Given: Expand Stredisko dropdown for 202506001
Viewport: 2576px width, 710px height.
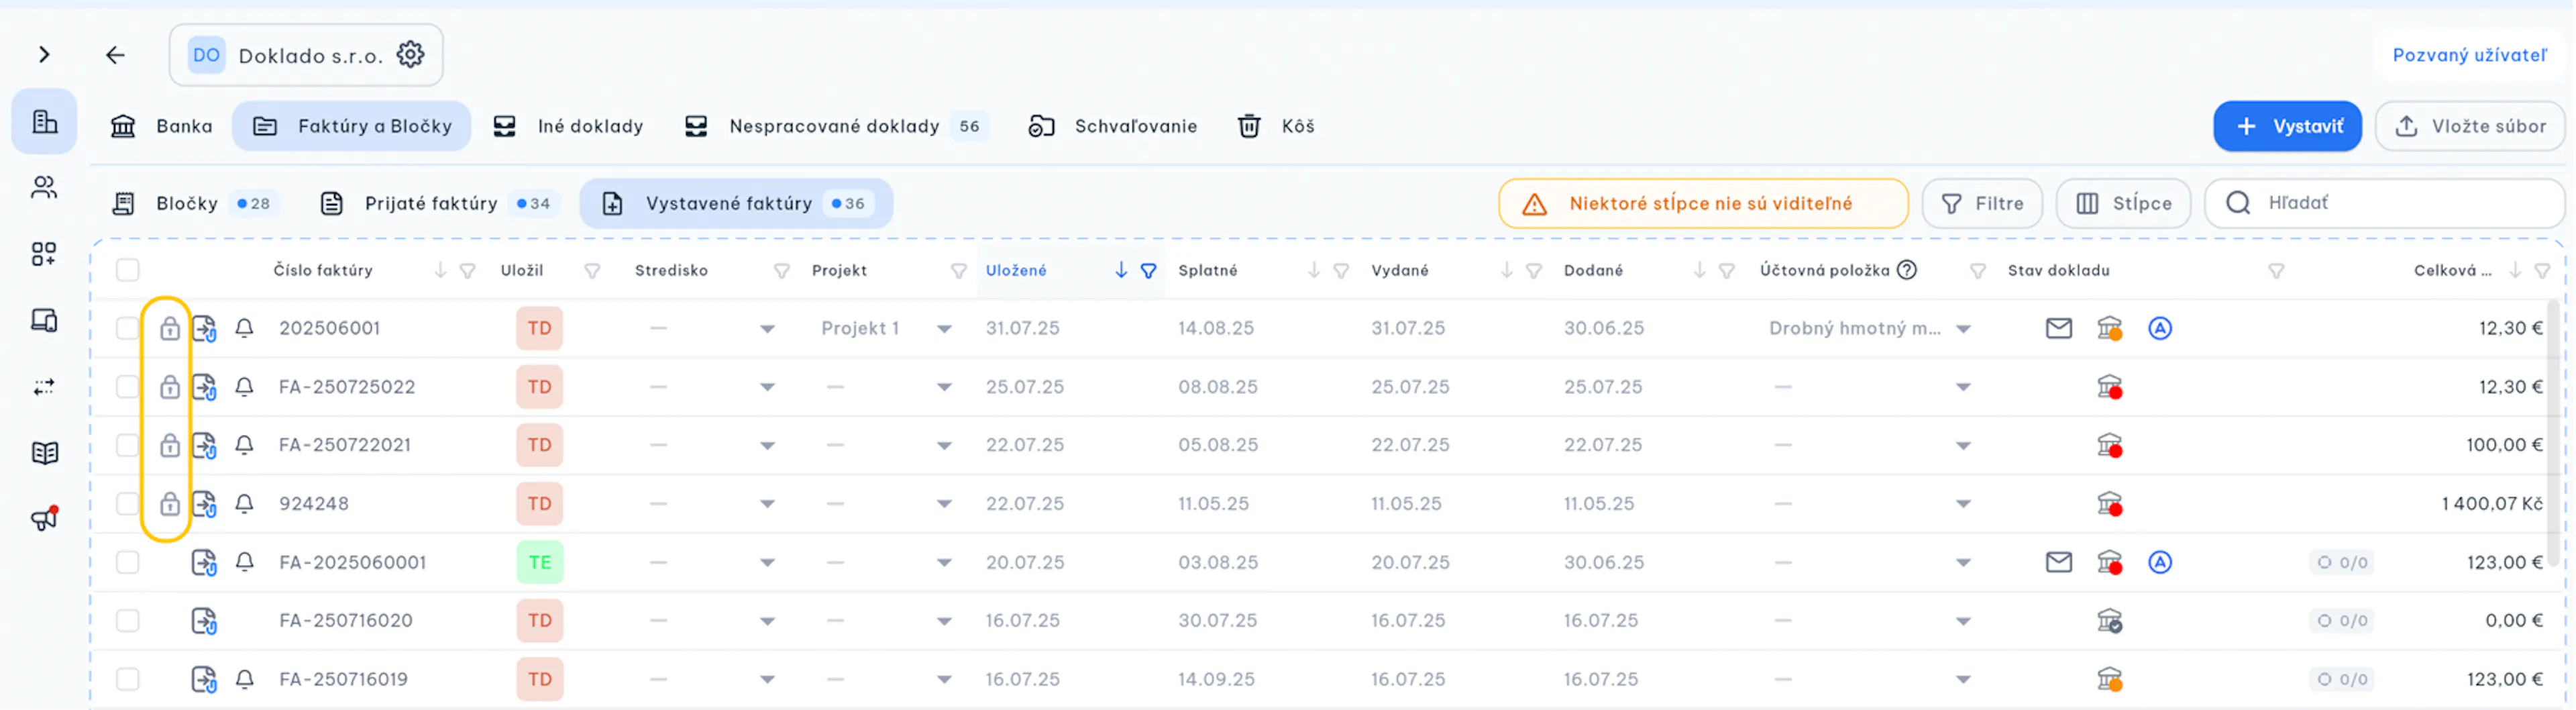Looking at the screenshot, I should pos(767,329).
